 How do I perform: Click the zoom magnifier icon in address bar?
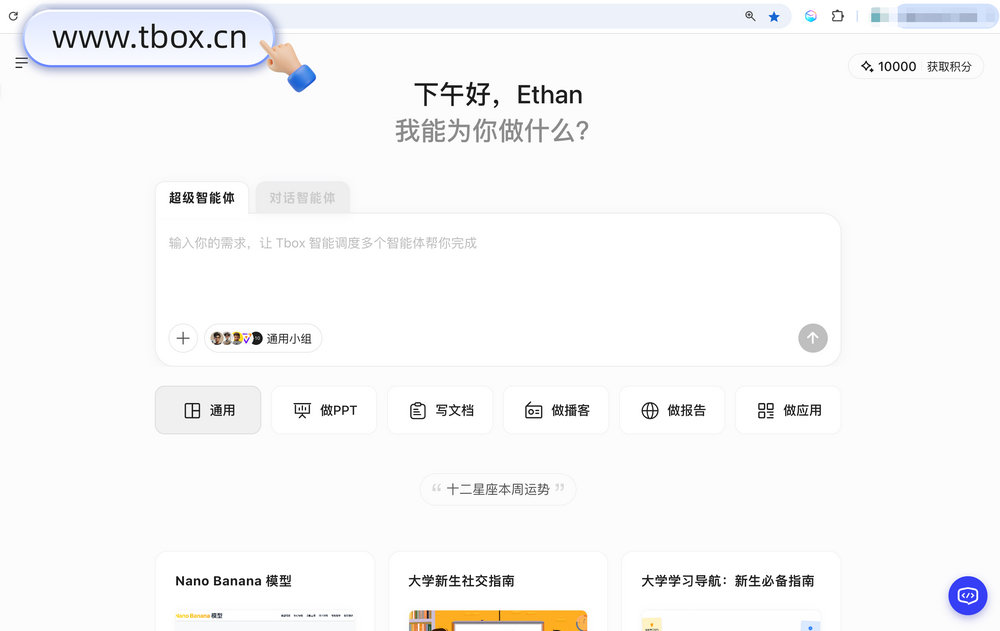tap(750, 16)
